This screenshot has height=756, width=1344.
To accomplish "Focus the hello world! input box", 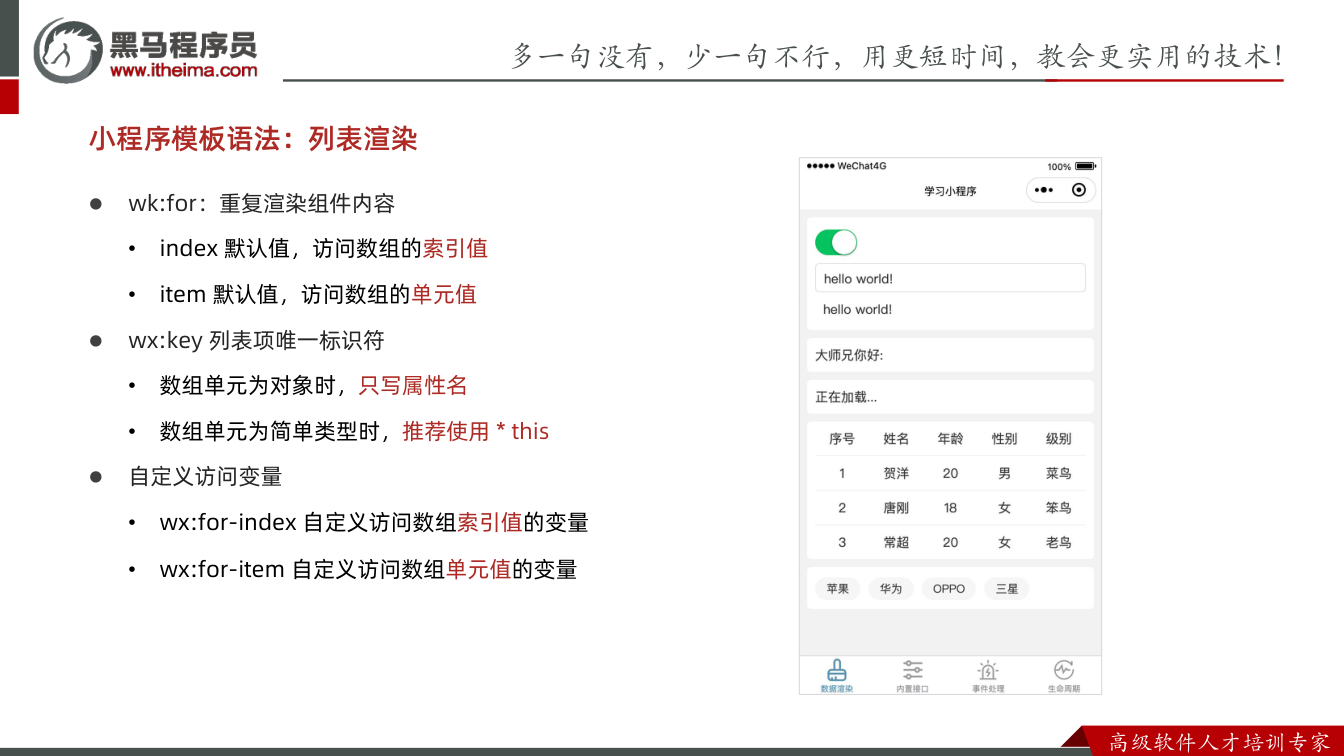I will pyautogui.click(x=950, y=278).
